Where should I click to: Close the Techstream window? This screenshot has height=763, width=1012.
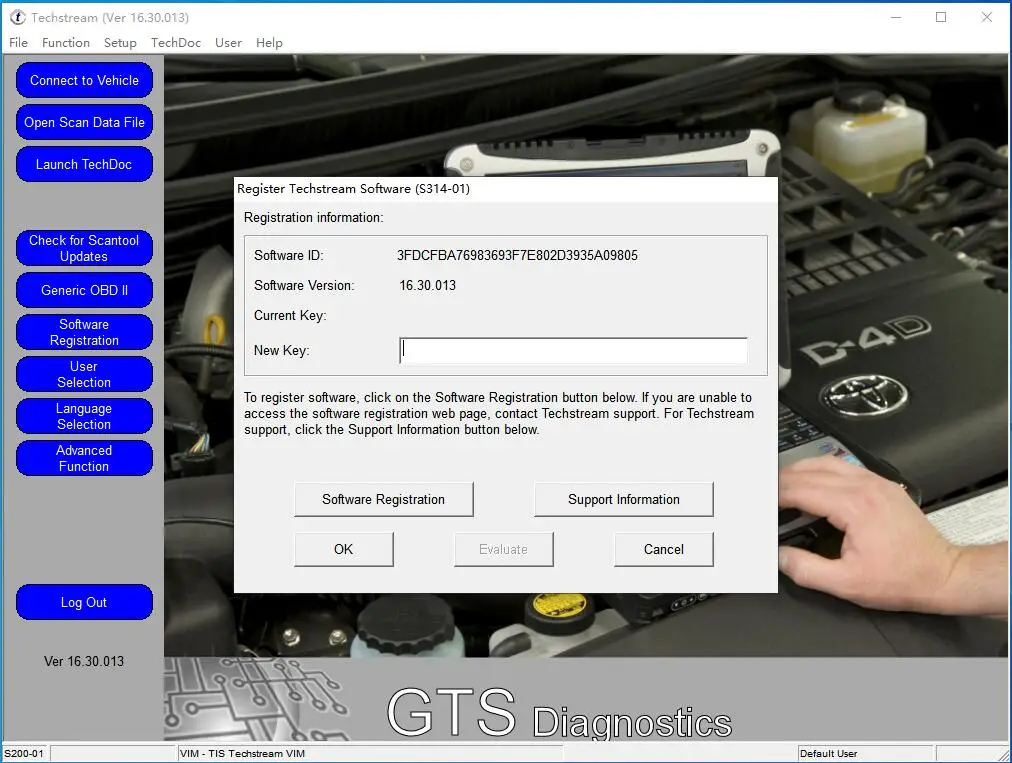point(987,17)
